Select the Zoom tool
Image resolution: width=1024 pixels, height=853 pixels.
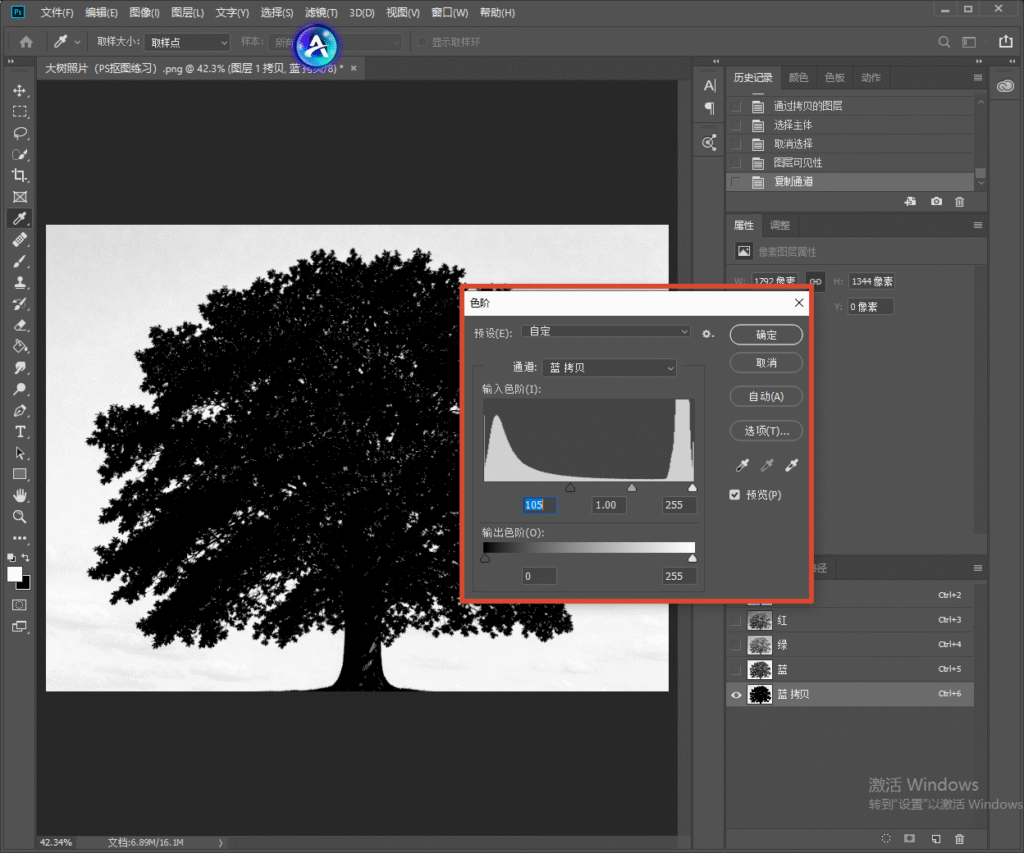pyautogui.click(x=20, y=517)
